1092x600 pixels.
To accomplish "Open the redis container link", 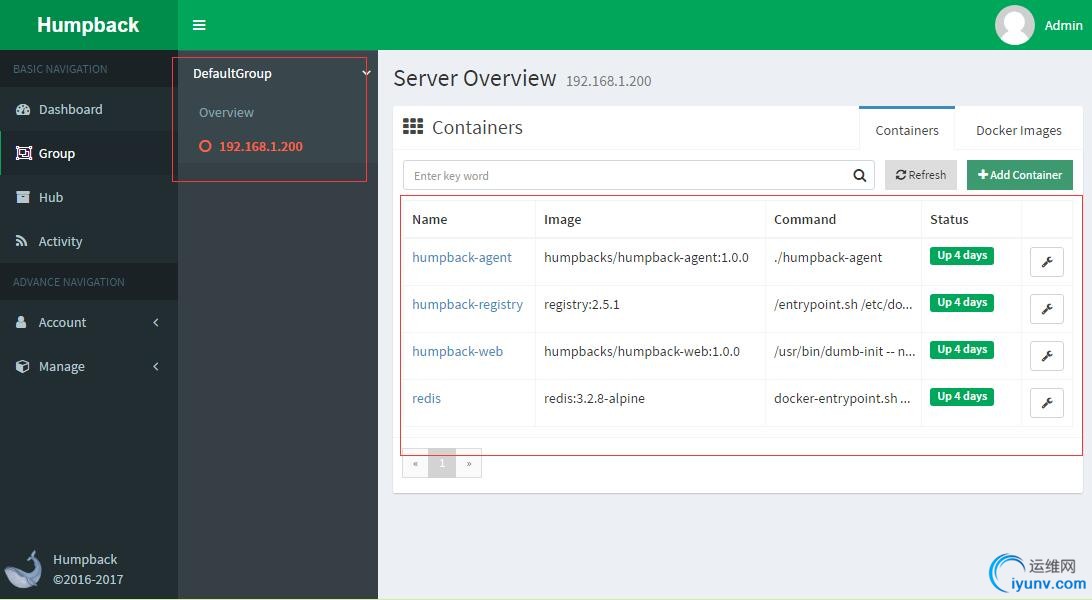I will point(426,398).
